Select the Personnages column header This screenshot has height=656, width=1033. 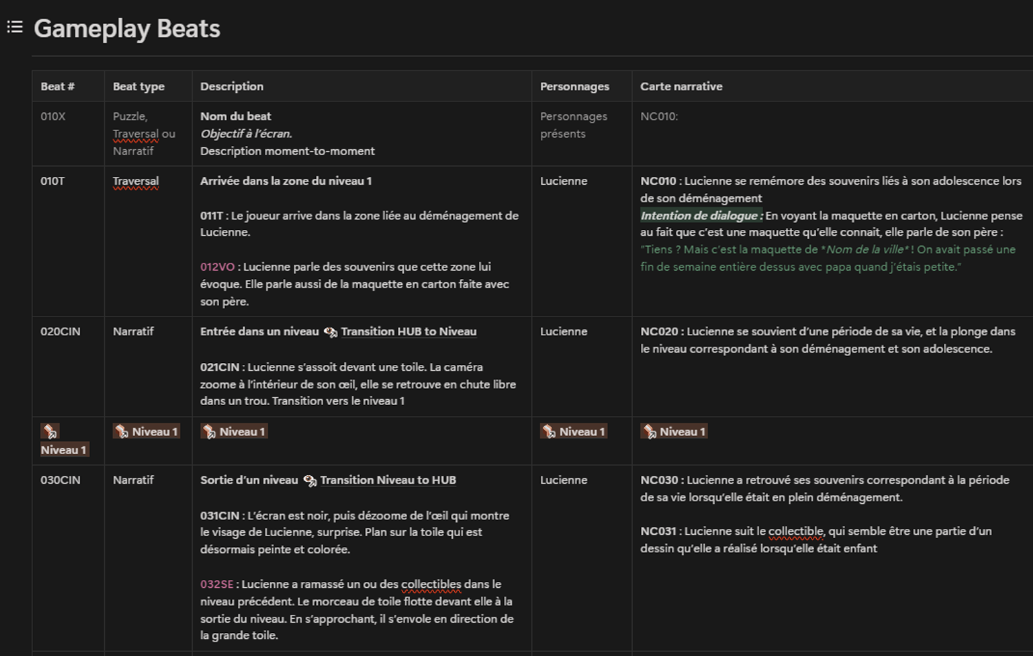click(574, 87)
